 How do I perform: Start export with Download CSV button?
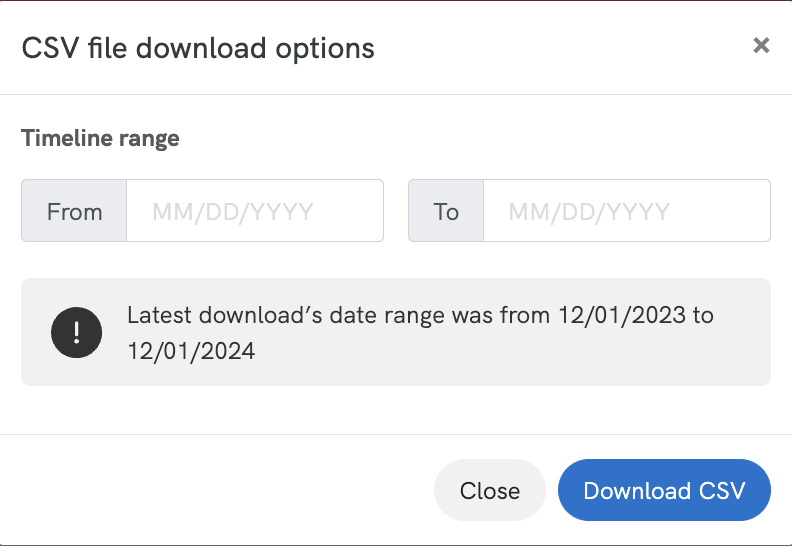(664, 491)
